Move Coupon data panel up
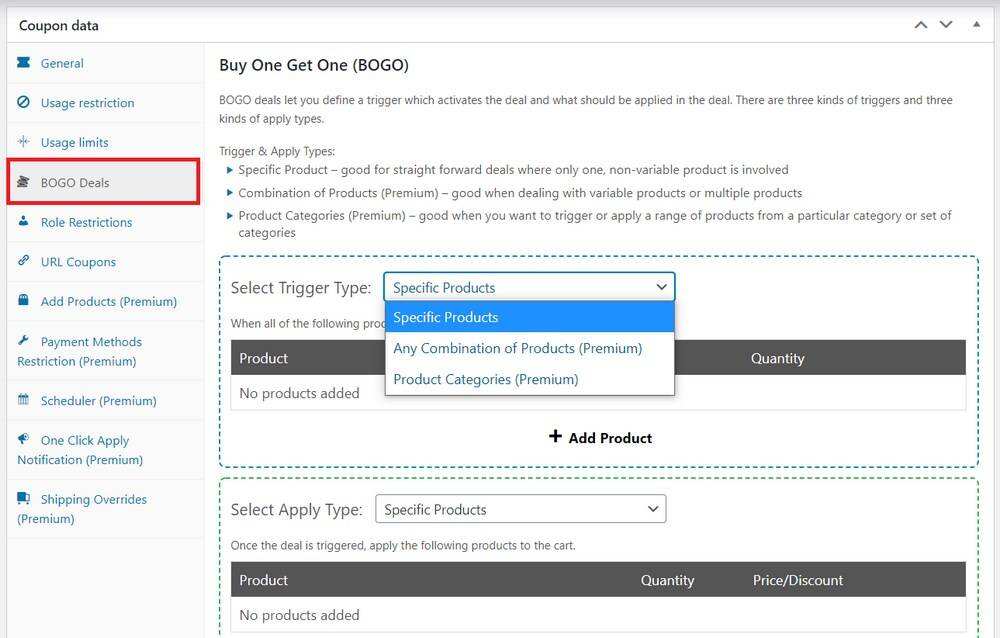 [x=921, y=25]
